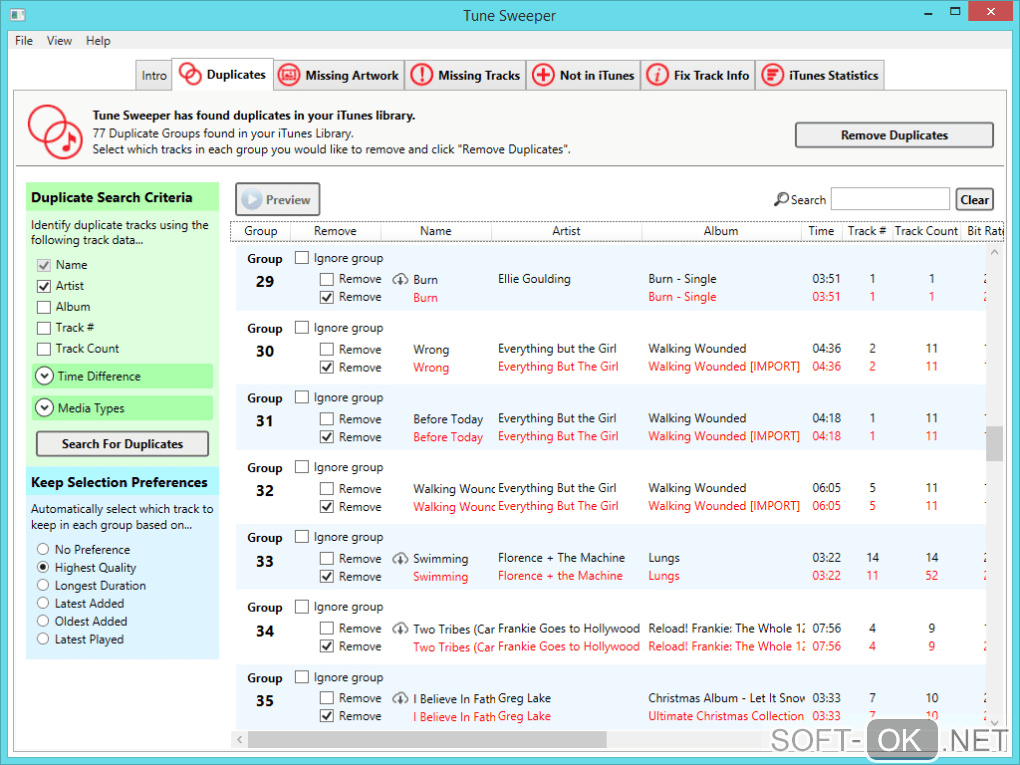Screen dimensions: 1020x765
Task: Open the File menu
Action: point(24,40)
